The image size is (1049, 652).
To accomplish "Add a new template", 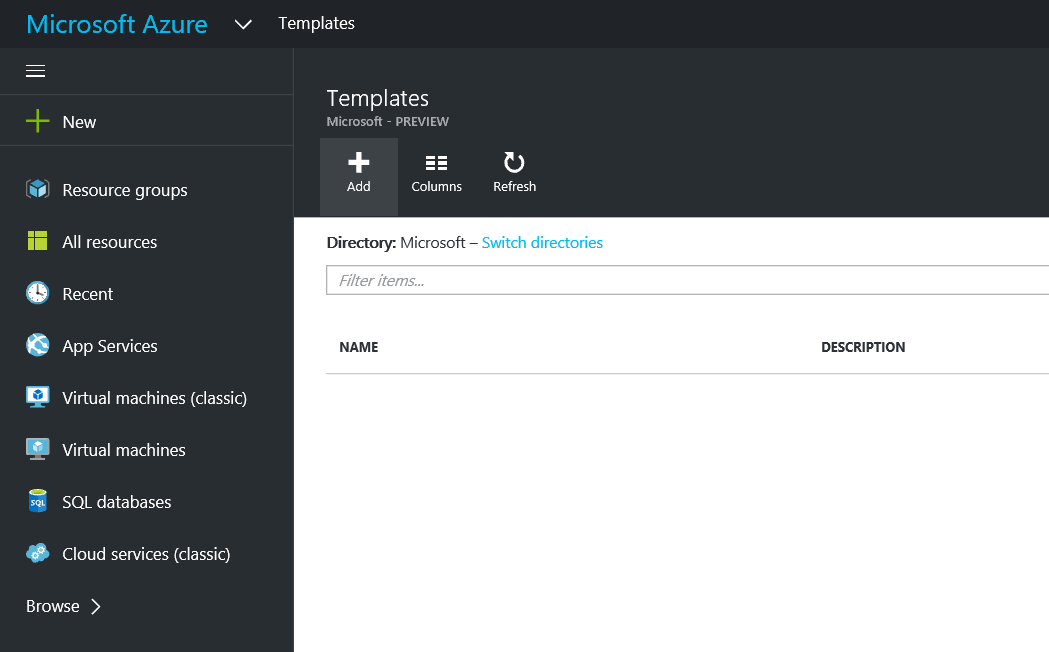I will pos(358,174).
